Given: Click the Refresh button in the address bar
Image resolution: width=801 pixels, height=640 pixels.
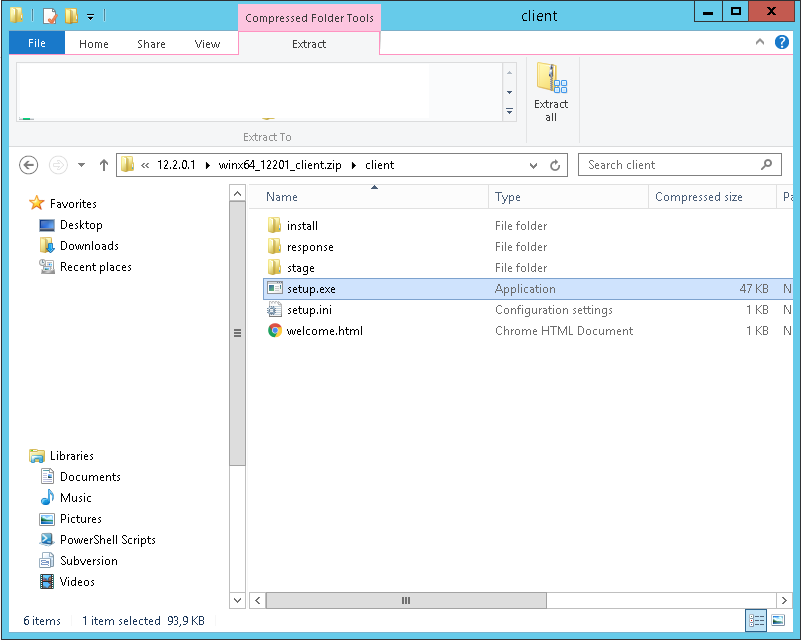Looking at the screenshot, I should [x=557, y=165].
